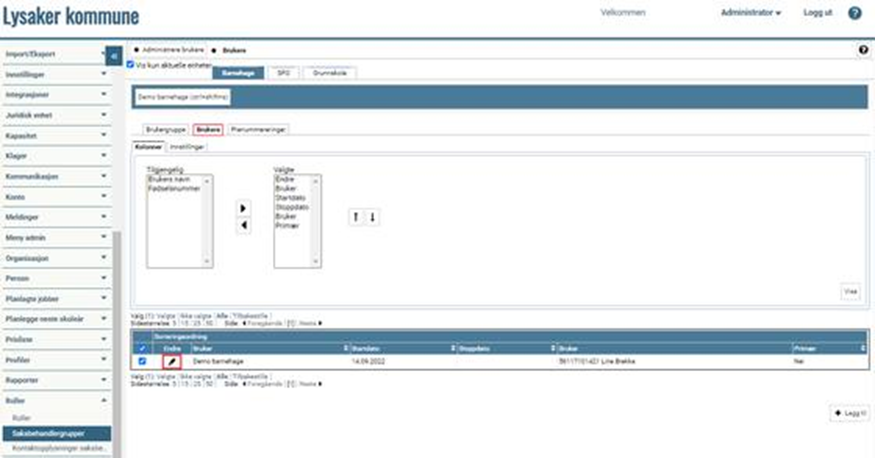Click the left arrow to remove a column

(x=243, y=226)
